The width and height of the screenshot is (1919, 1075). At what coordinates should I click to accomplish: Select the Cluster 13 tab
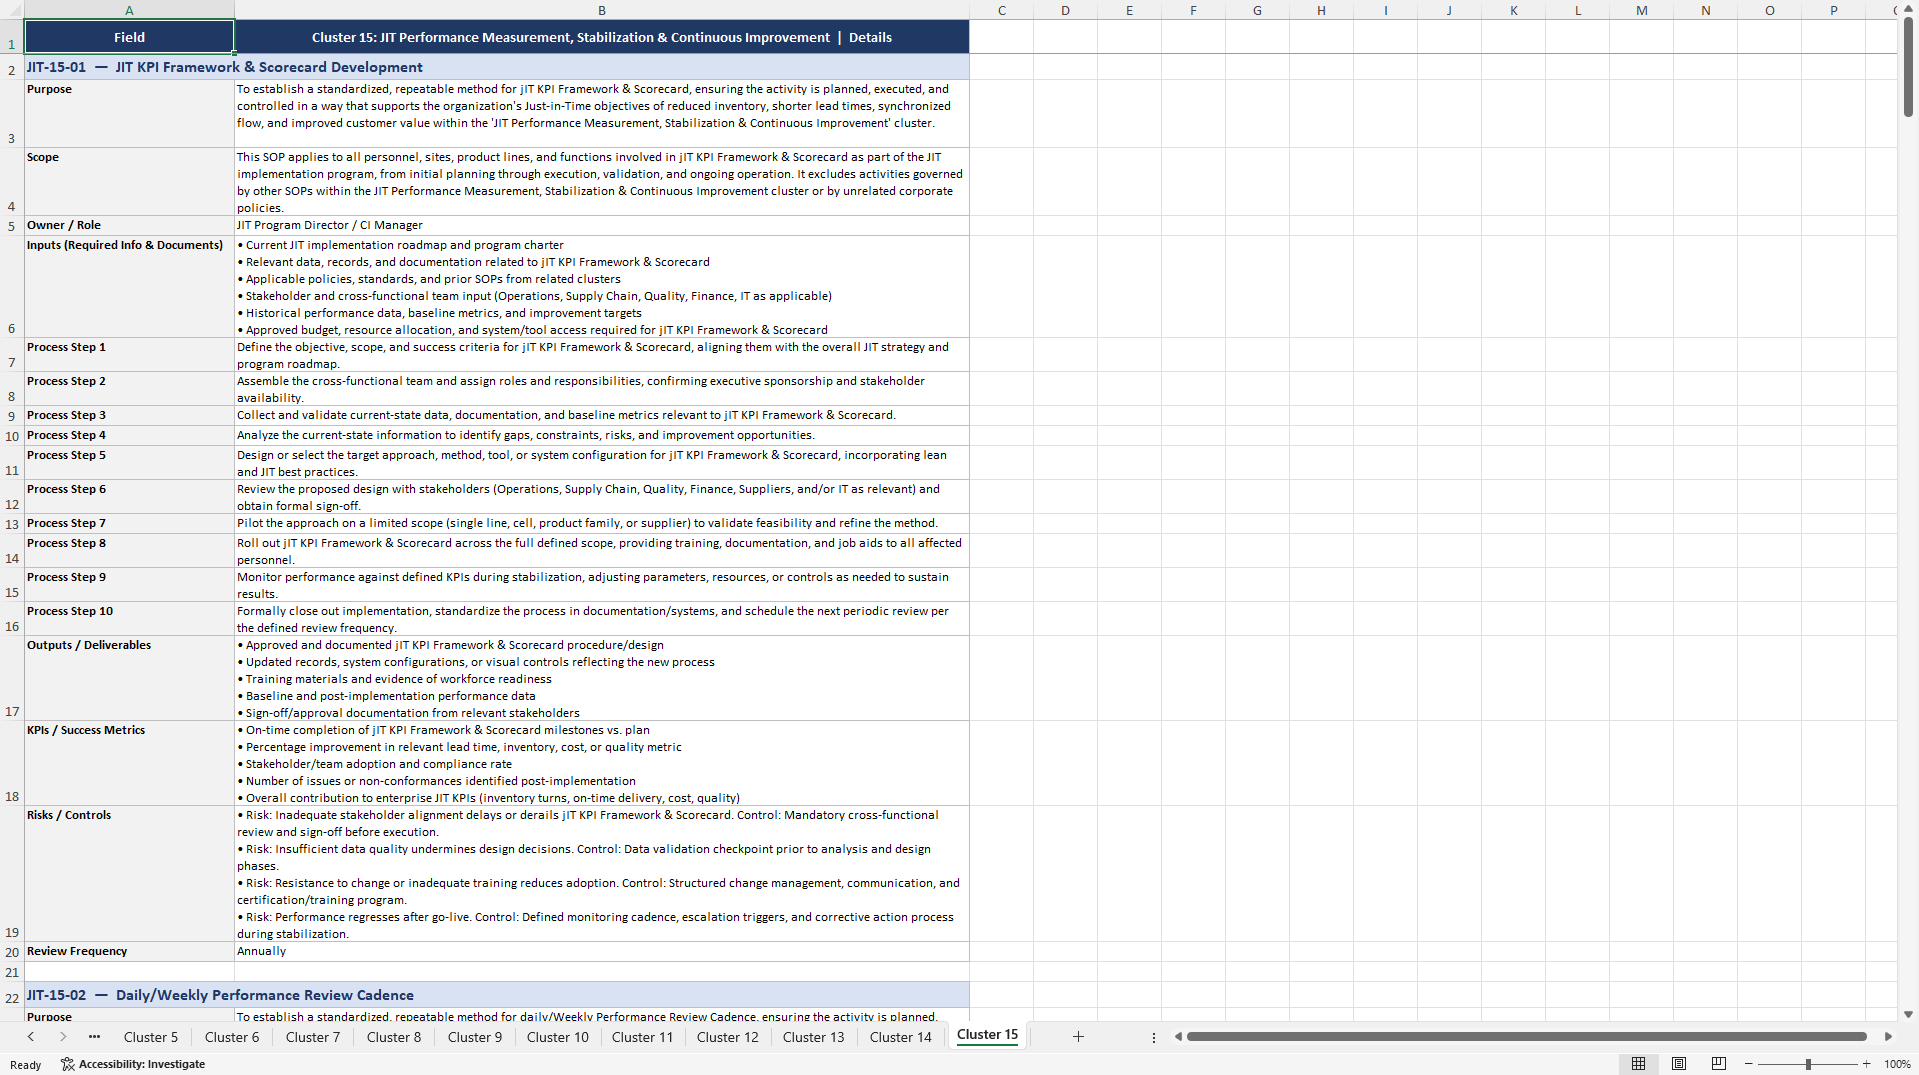[x=814, y=1037]
